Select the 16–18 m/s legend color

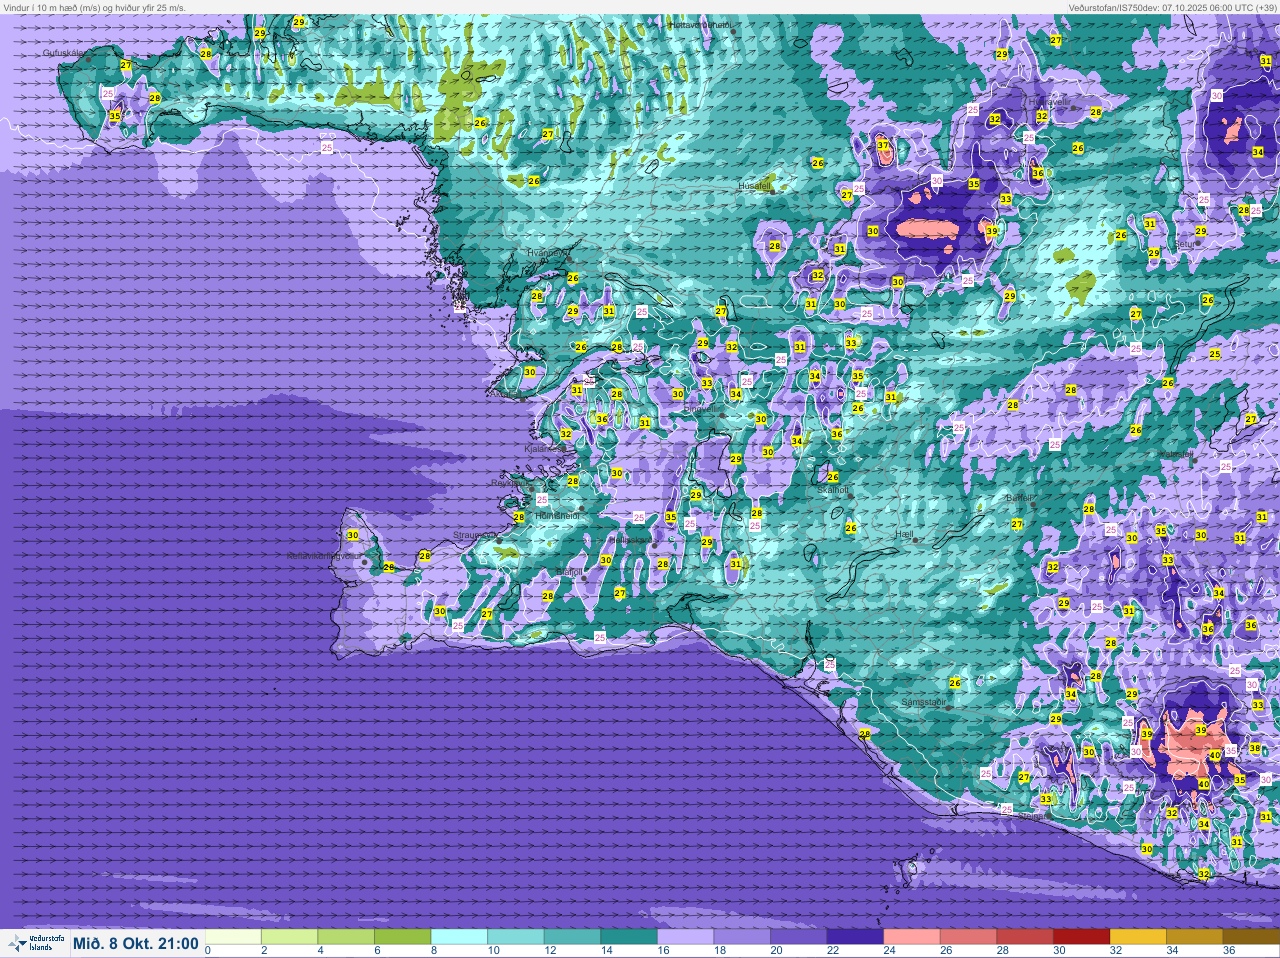[687, 937]
